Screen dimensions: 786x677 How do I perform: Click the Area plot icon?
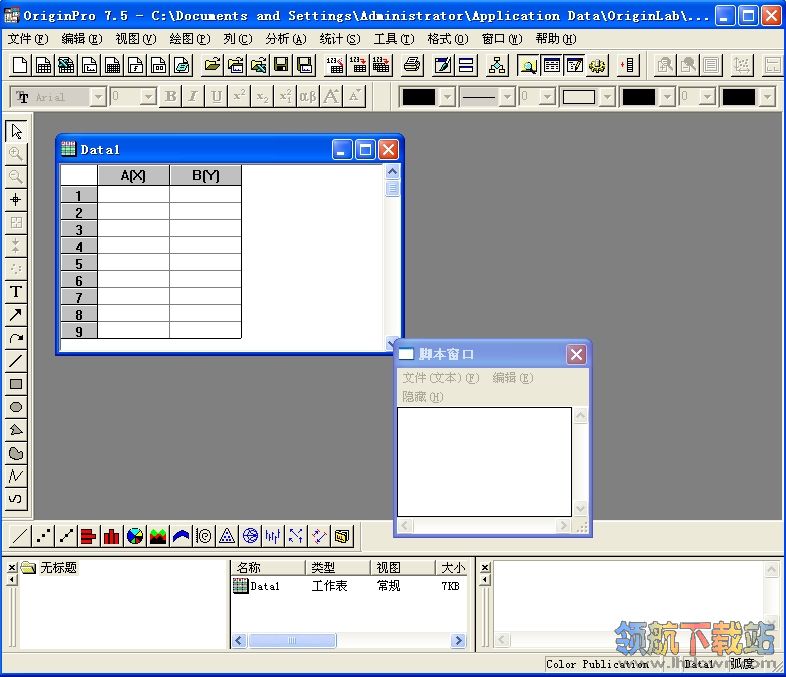click(x=158, y=536)
